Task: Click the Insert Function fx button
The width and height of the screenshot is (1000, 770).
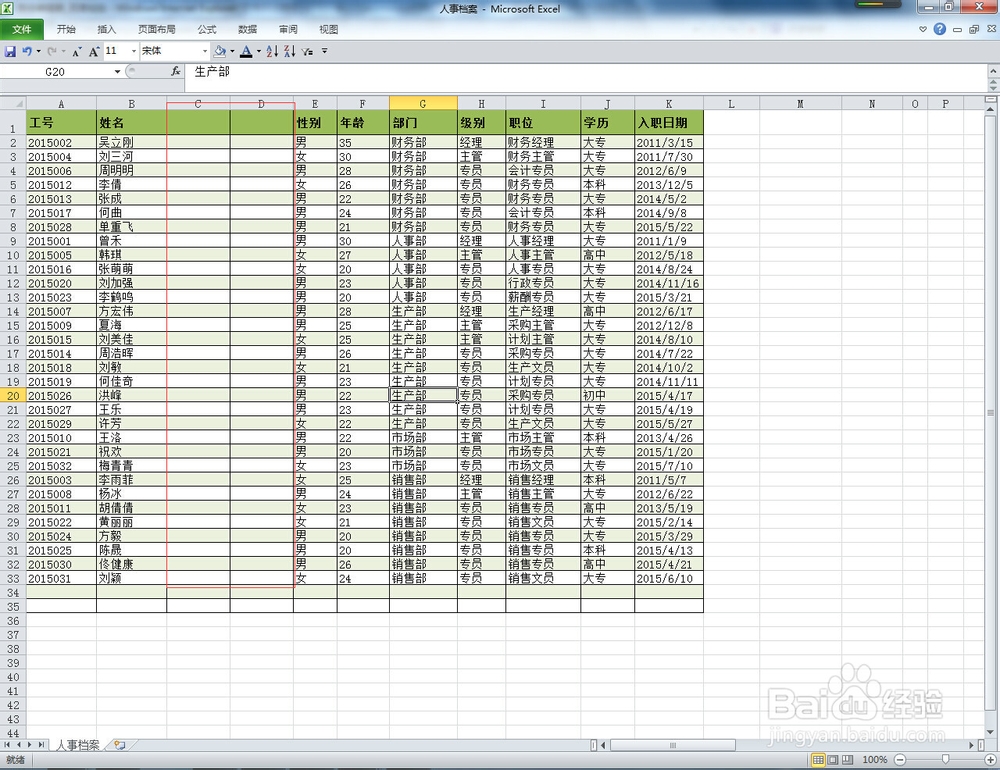Action: [175, 71]
